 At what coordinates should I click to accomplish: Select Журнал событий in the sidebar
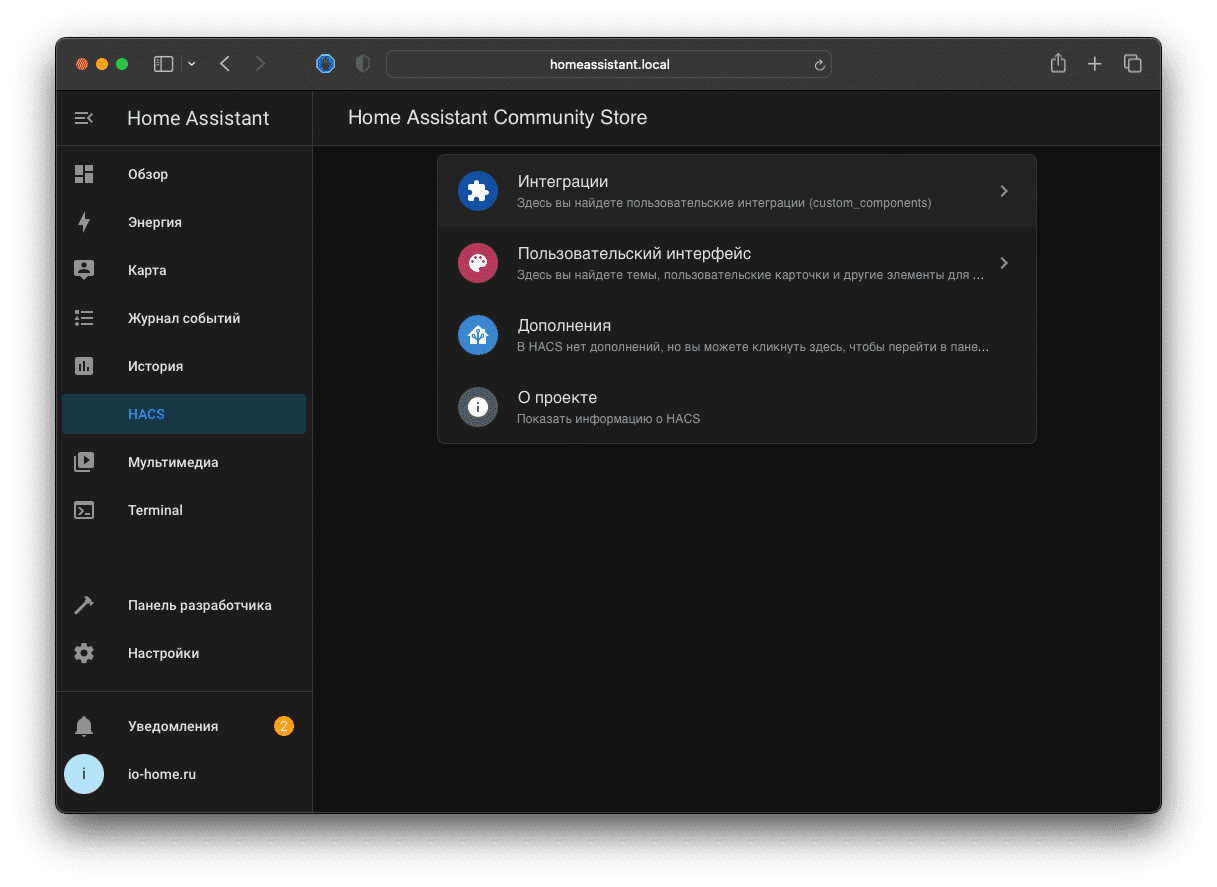[184, 318]
